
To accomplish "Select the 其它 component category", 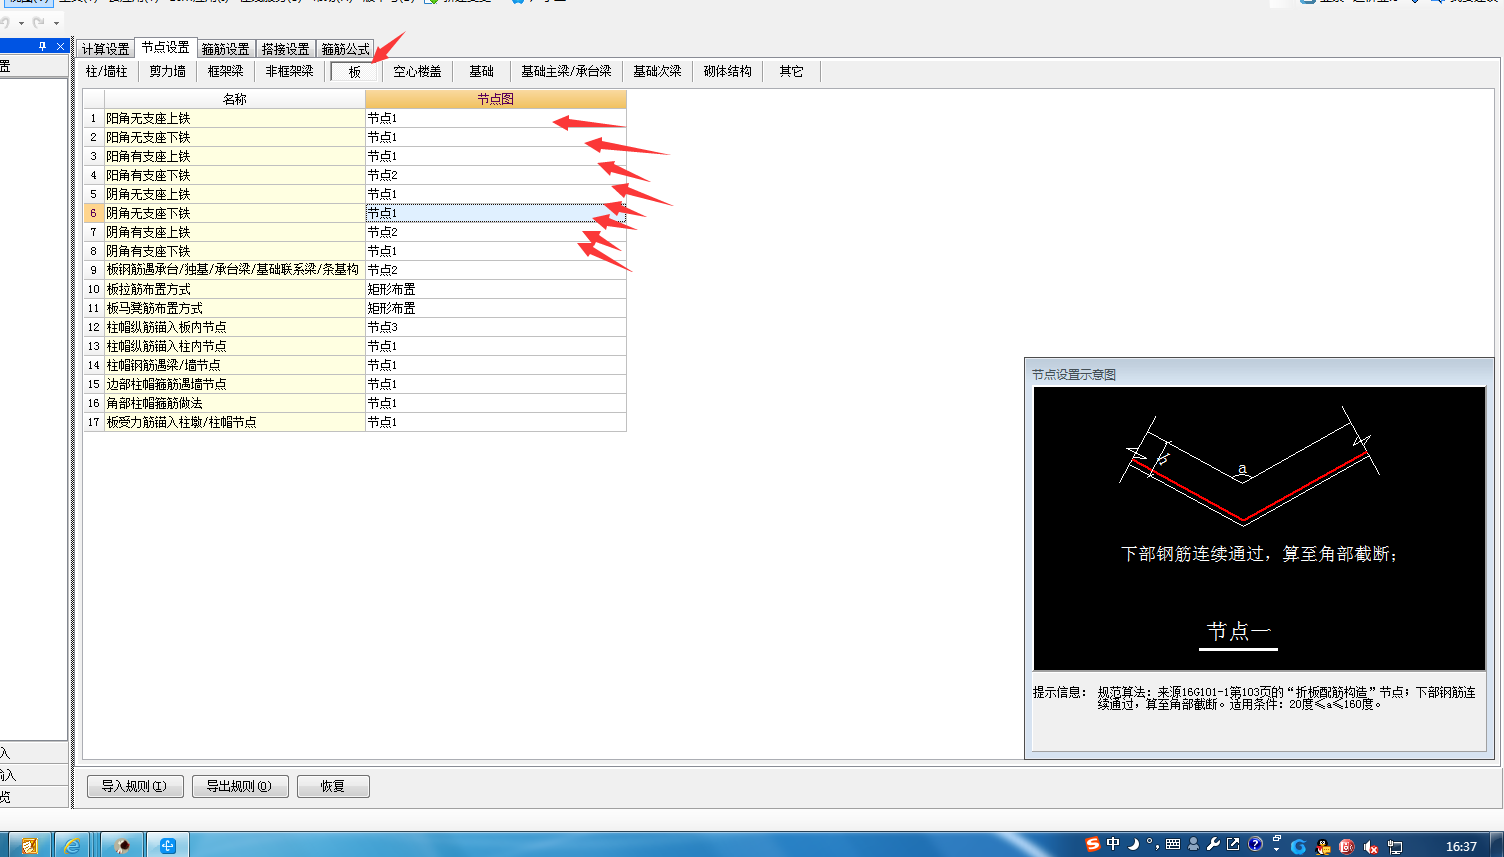I will 791,71.
